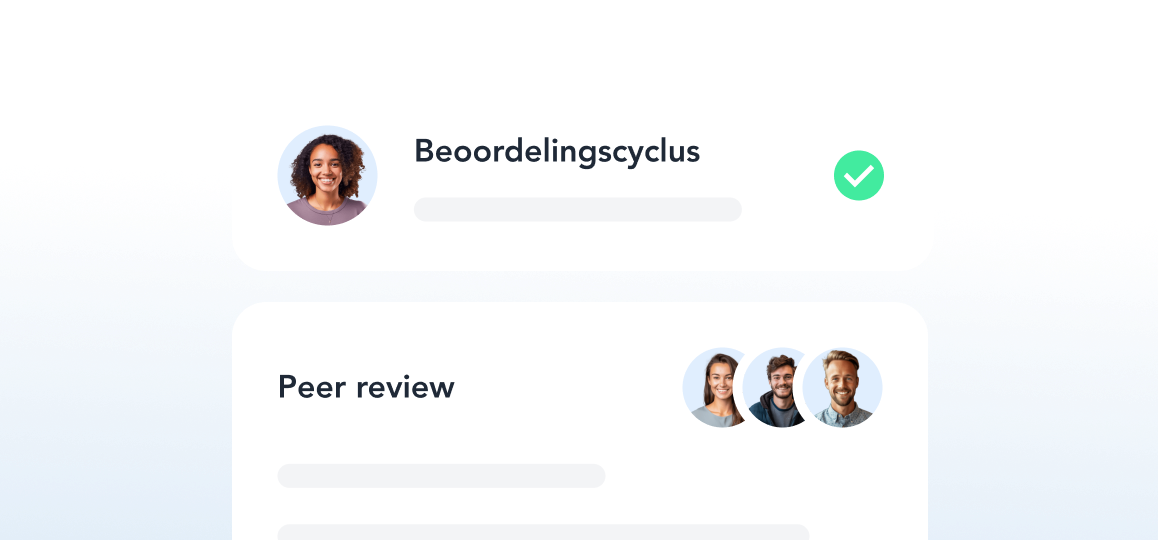Click the Peer review heading
Image resolution: width=1158 pixels, height=540 pixels.
[366, 387]
